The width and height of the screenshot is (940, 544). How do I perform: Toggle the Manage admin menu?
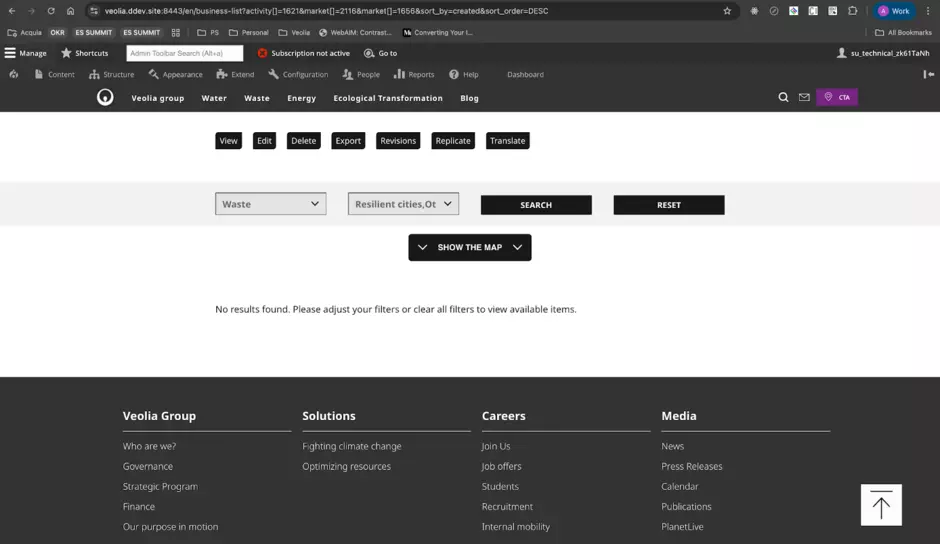pyautogui.click(x=25, y=53)
